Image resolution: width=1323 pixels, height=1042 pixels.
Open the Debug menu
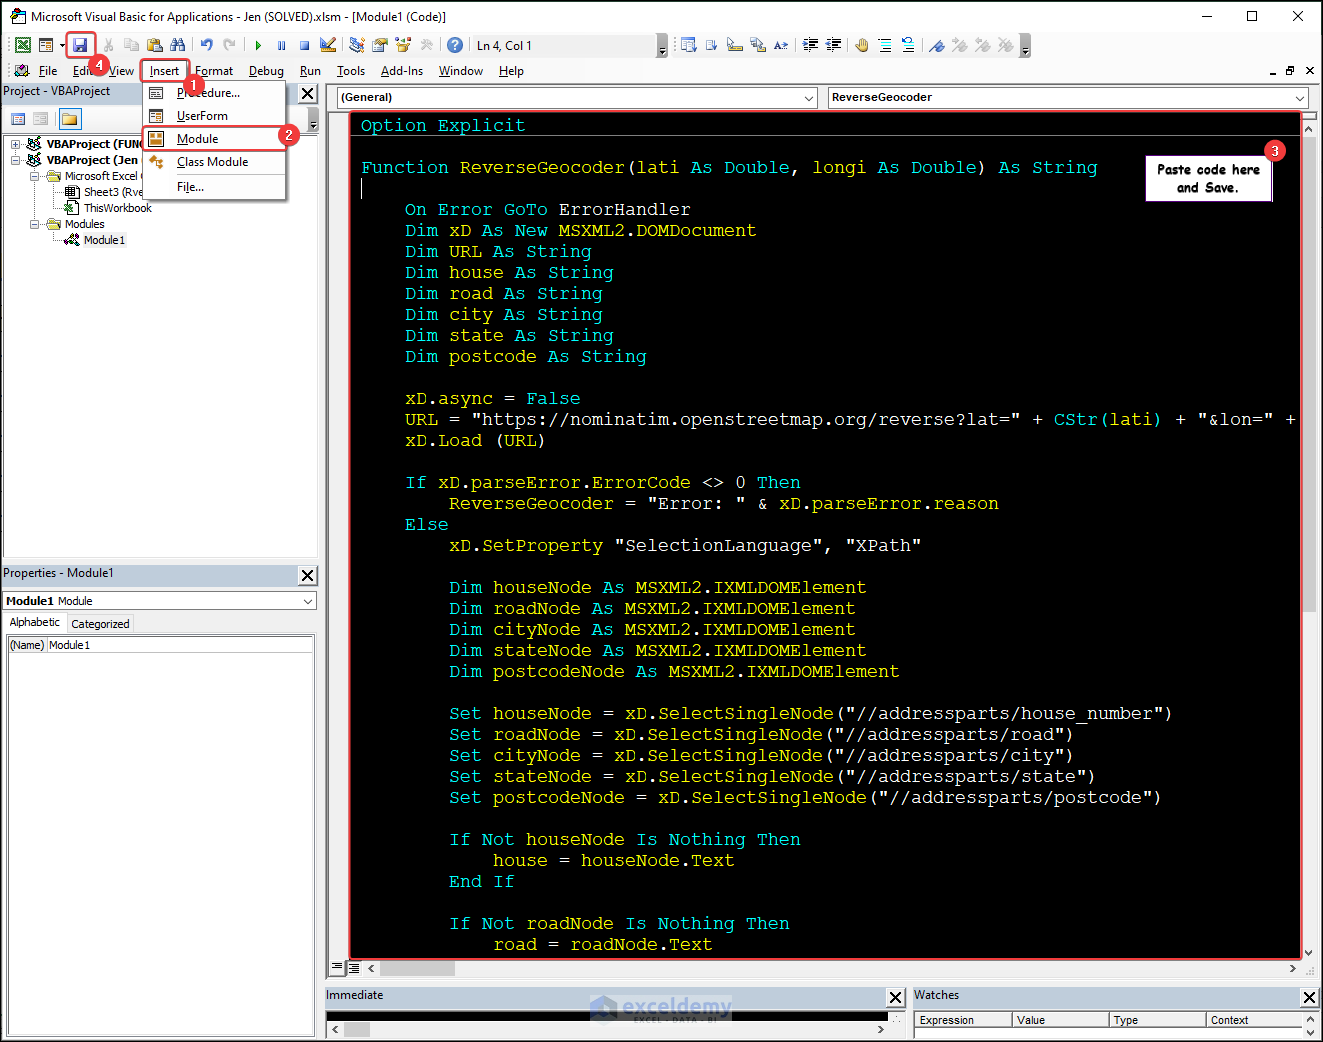(266, 71)
